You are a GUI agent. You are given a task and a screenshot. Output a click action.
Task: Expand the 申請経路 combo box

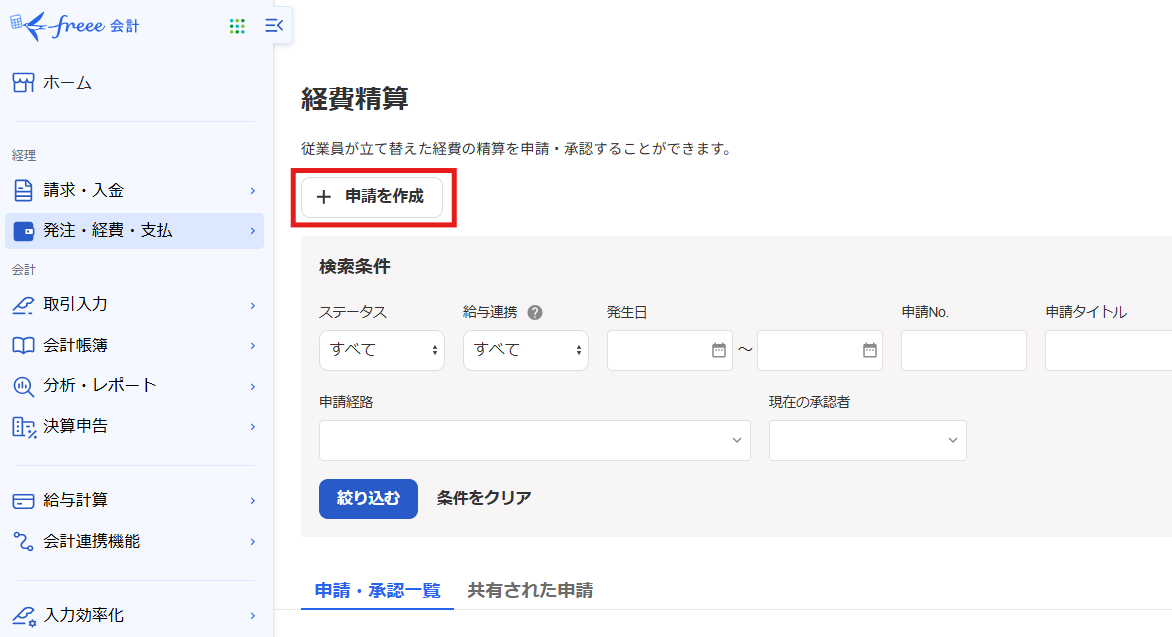click(534, 440)
